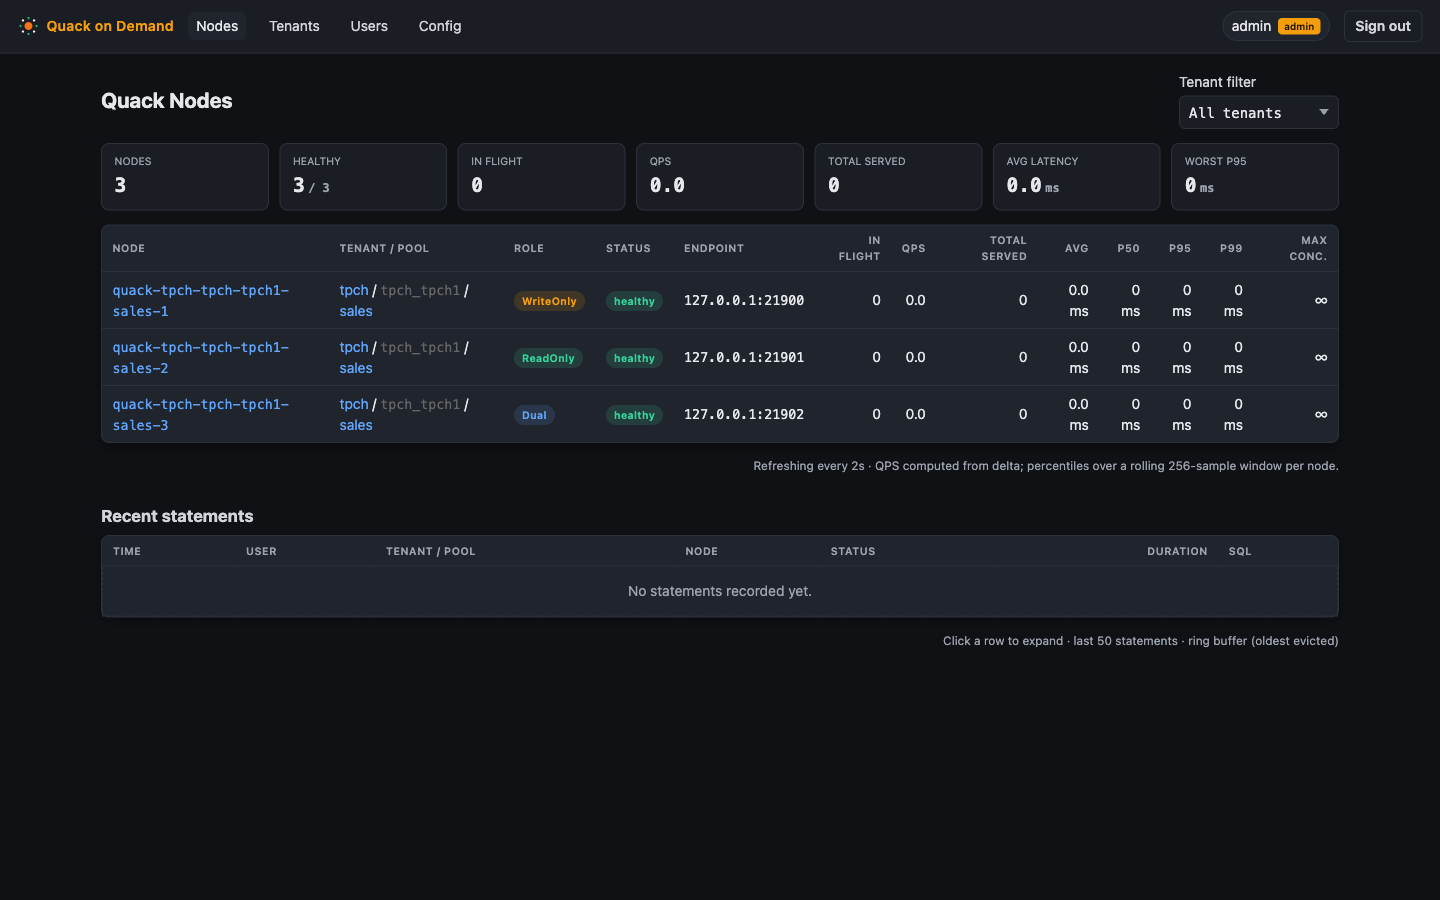The height and width of the screenshot is (900, 1440).
Task: Open the Quack on Demand home link
Action: coord(96,26)
